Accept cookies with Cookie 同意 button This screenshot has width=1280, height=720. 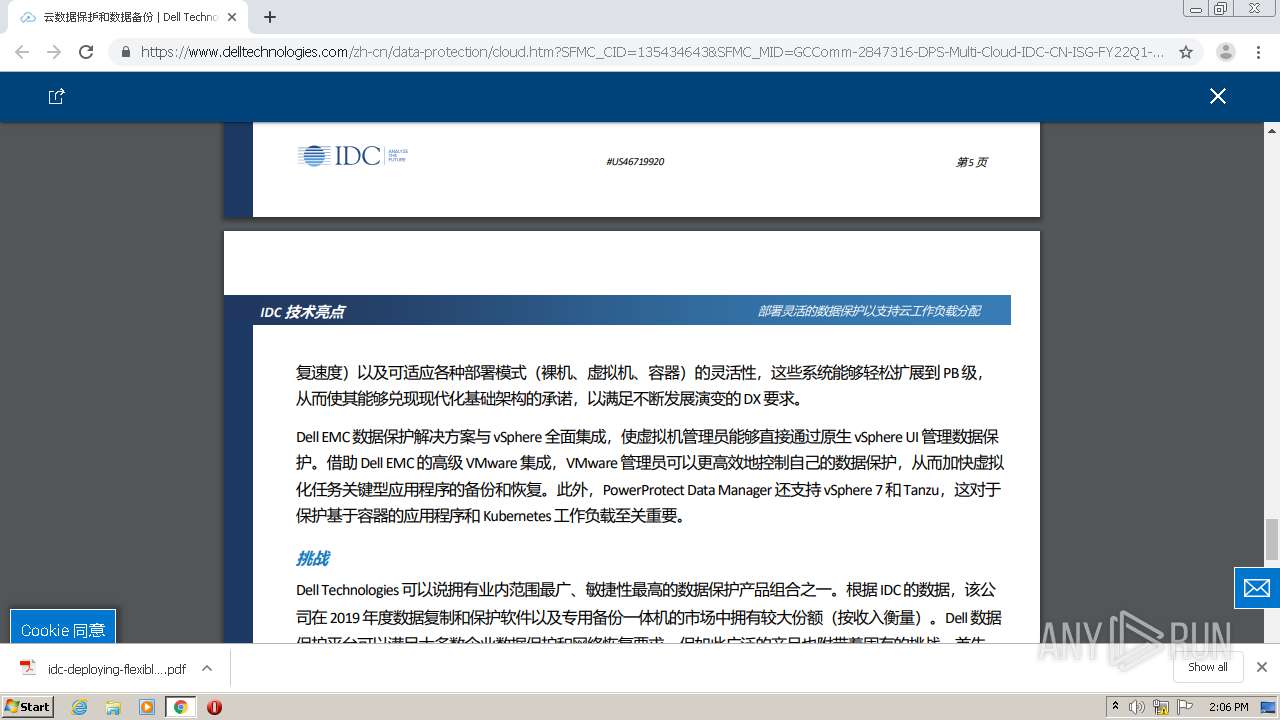[63, 630]
